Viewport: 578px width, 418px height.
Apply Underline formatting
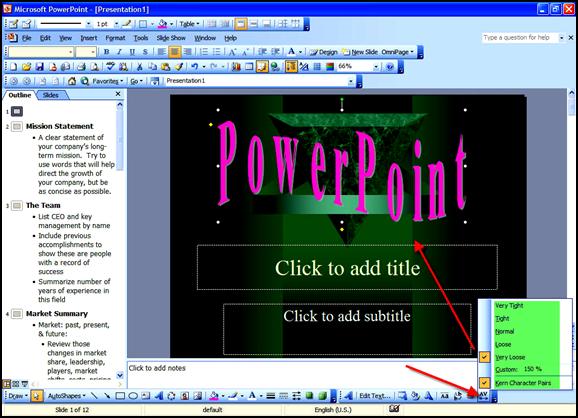(x=132, y=52)
